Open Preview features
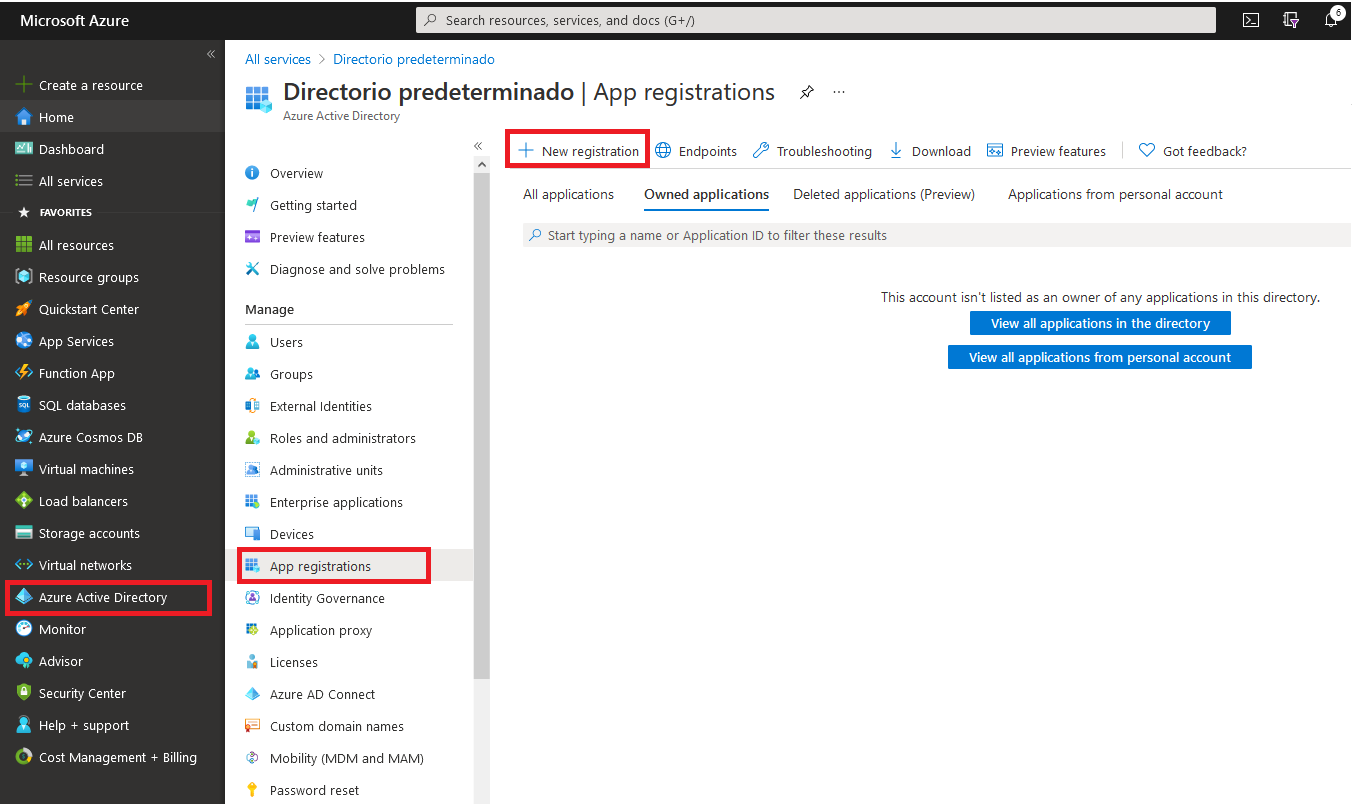Viewport: 1352px width, 804px height. pyautogui.click(x=1046, y=150)
